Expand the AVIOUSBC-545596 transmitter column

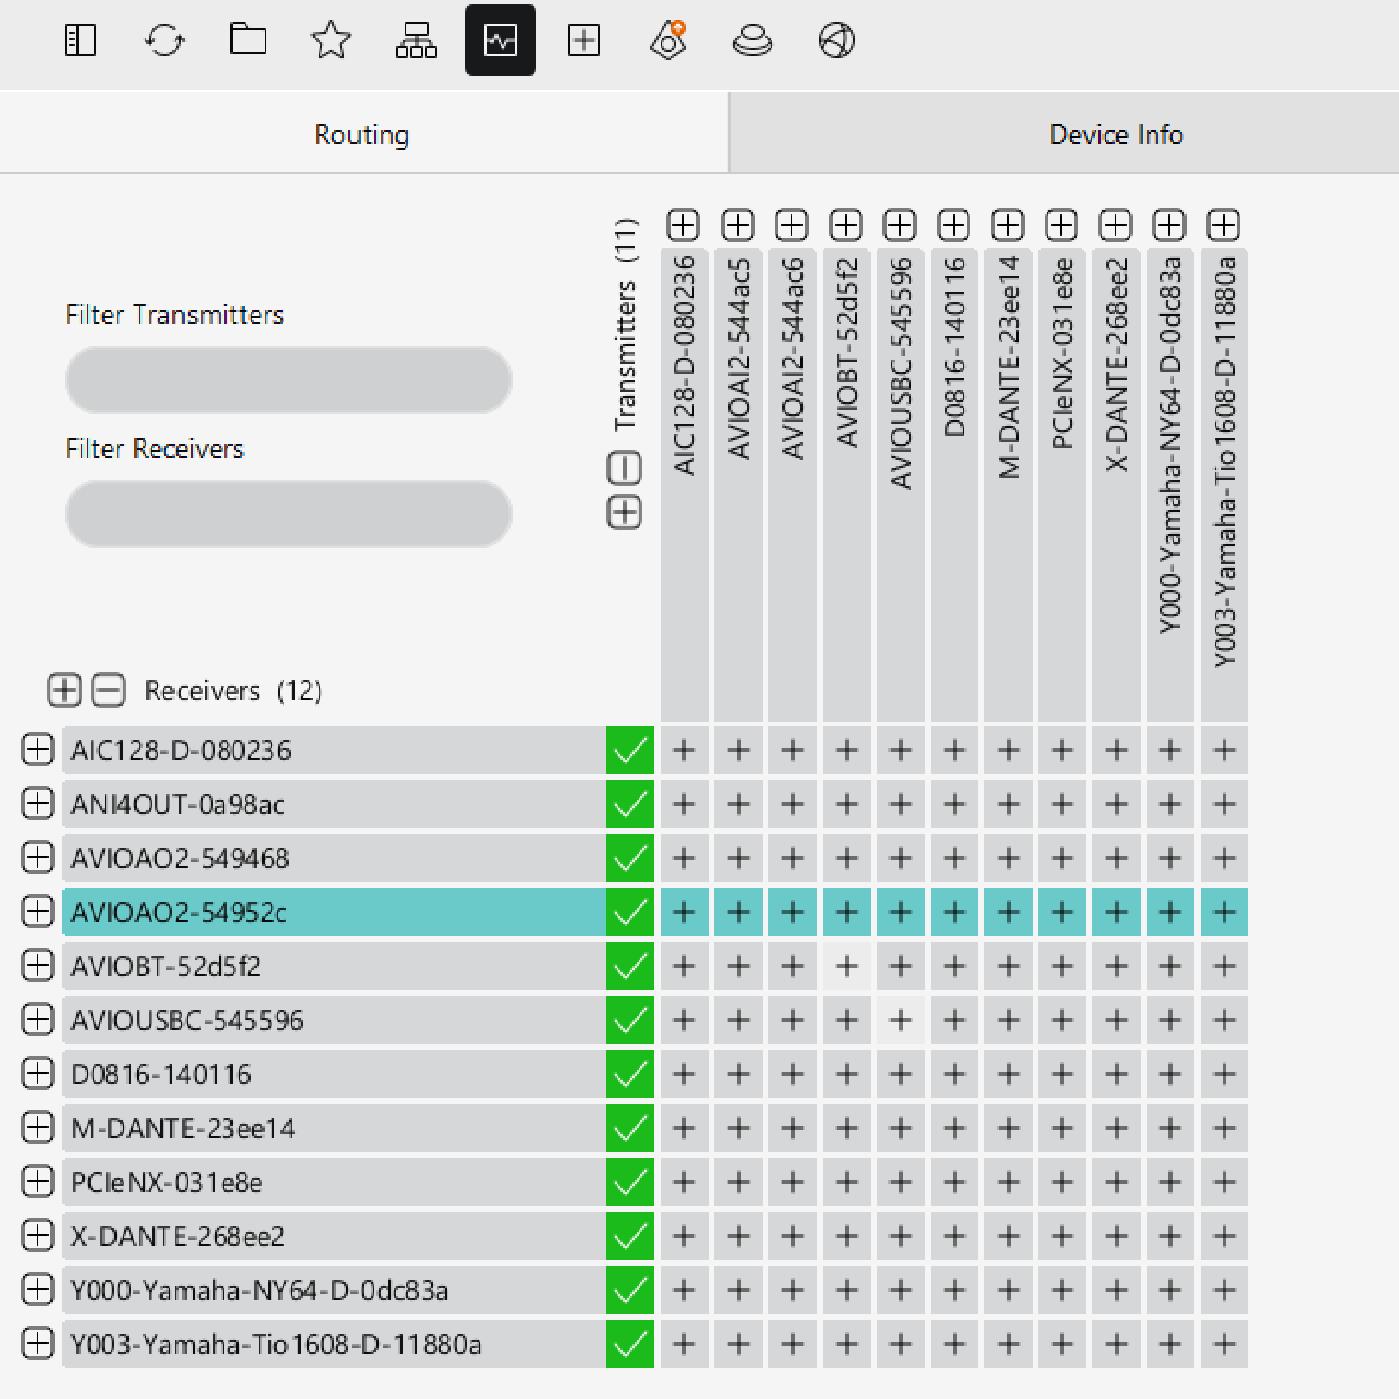click(x=900, y=225)
